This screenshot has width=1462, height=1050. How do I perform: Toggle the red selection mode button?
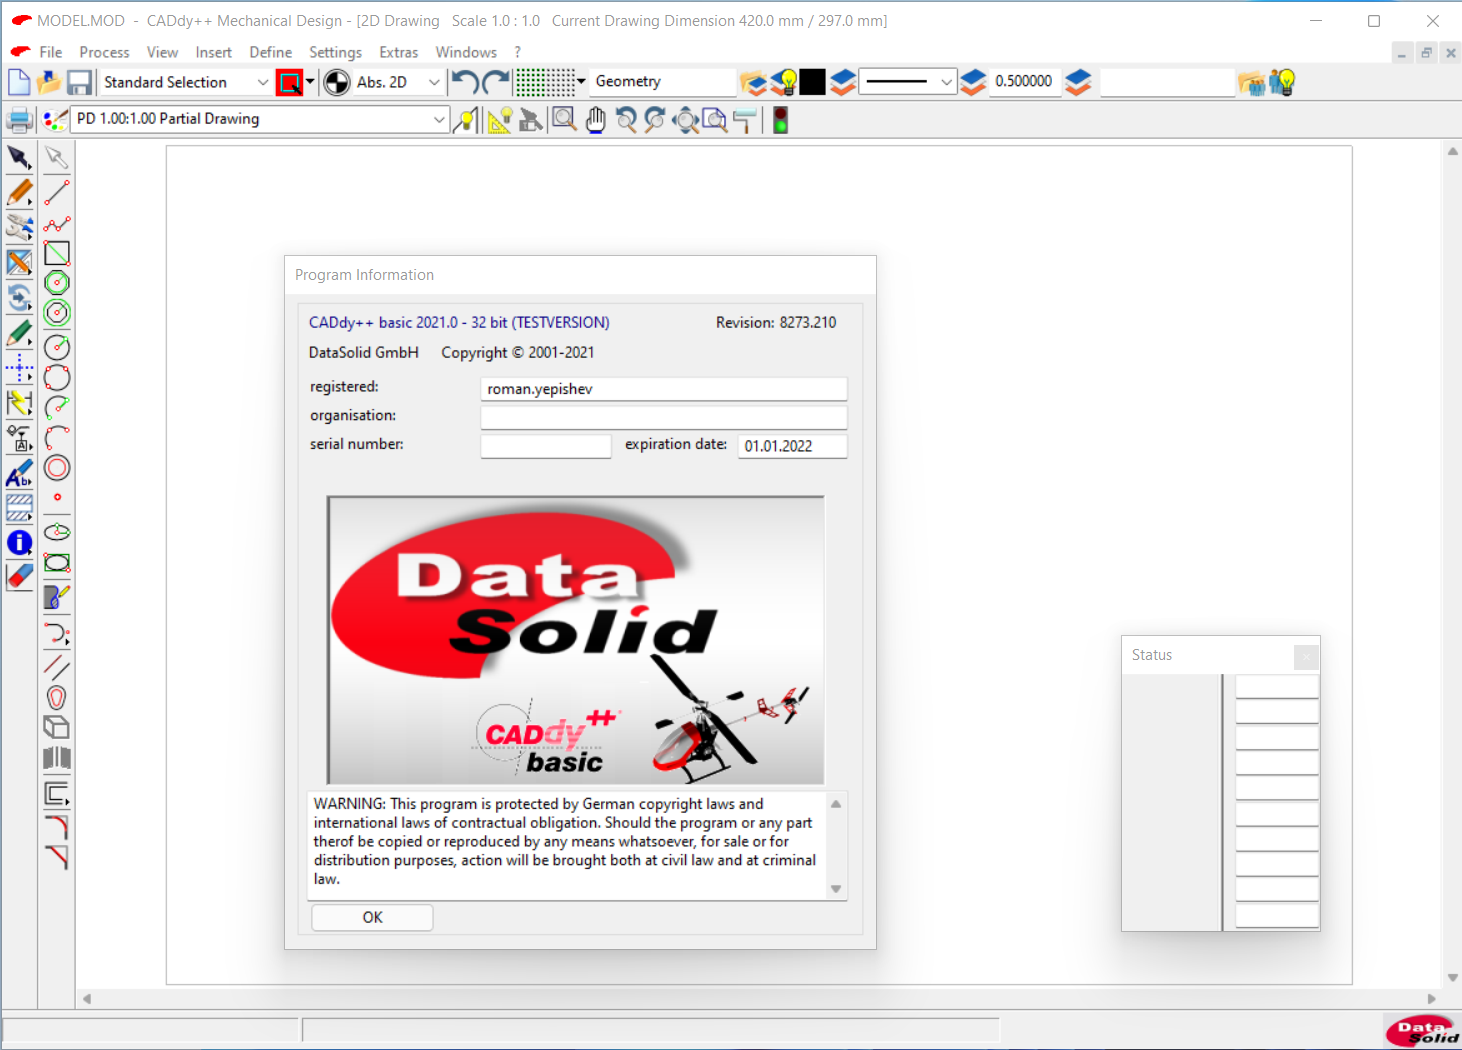(290, 82)
